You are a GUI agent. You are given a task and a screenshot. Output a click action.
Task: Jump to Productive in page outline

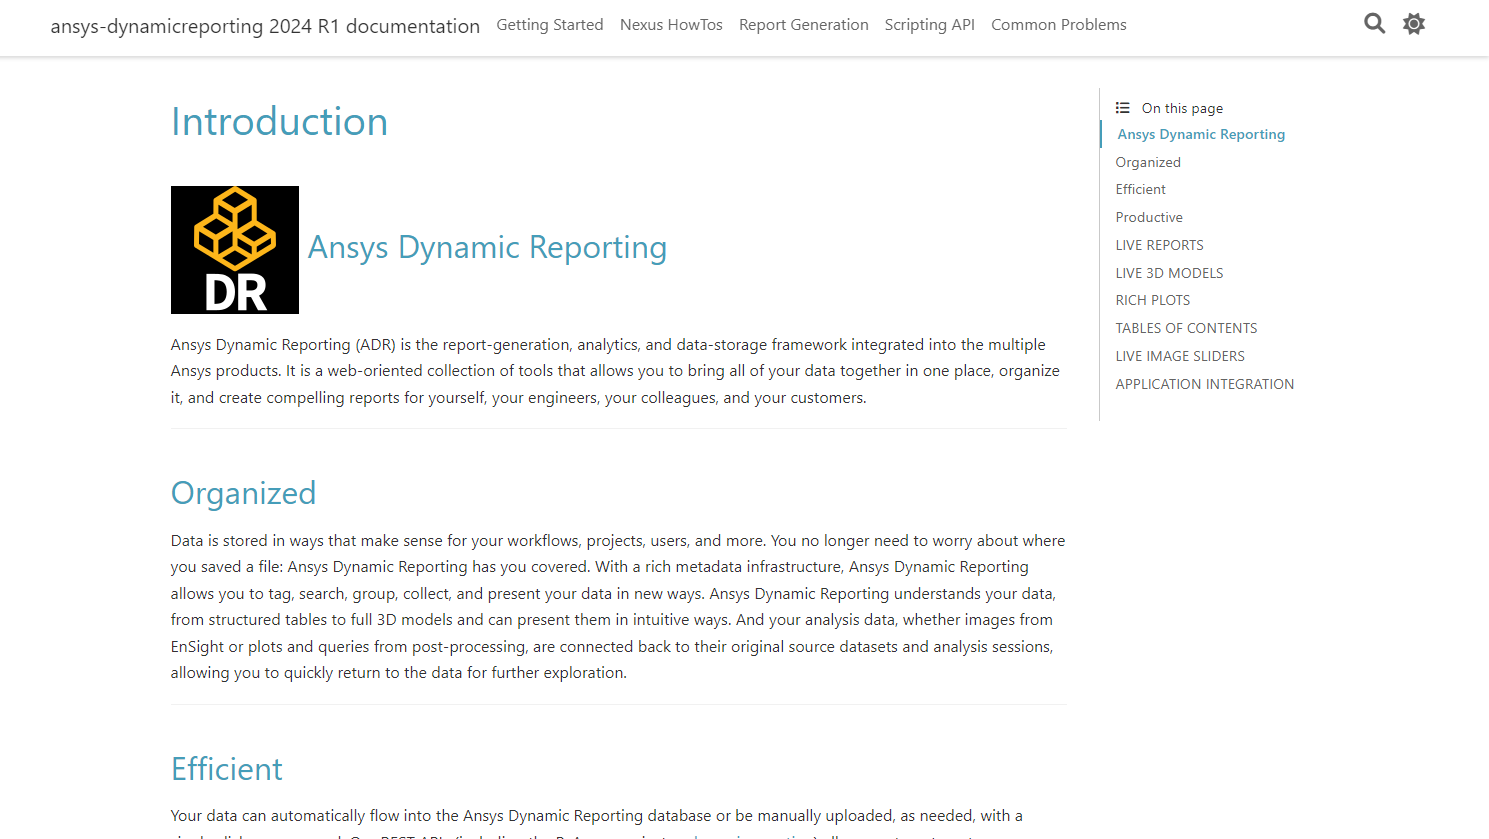pos(1149,217)
